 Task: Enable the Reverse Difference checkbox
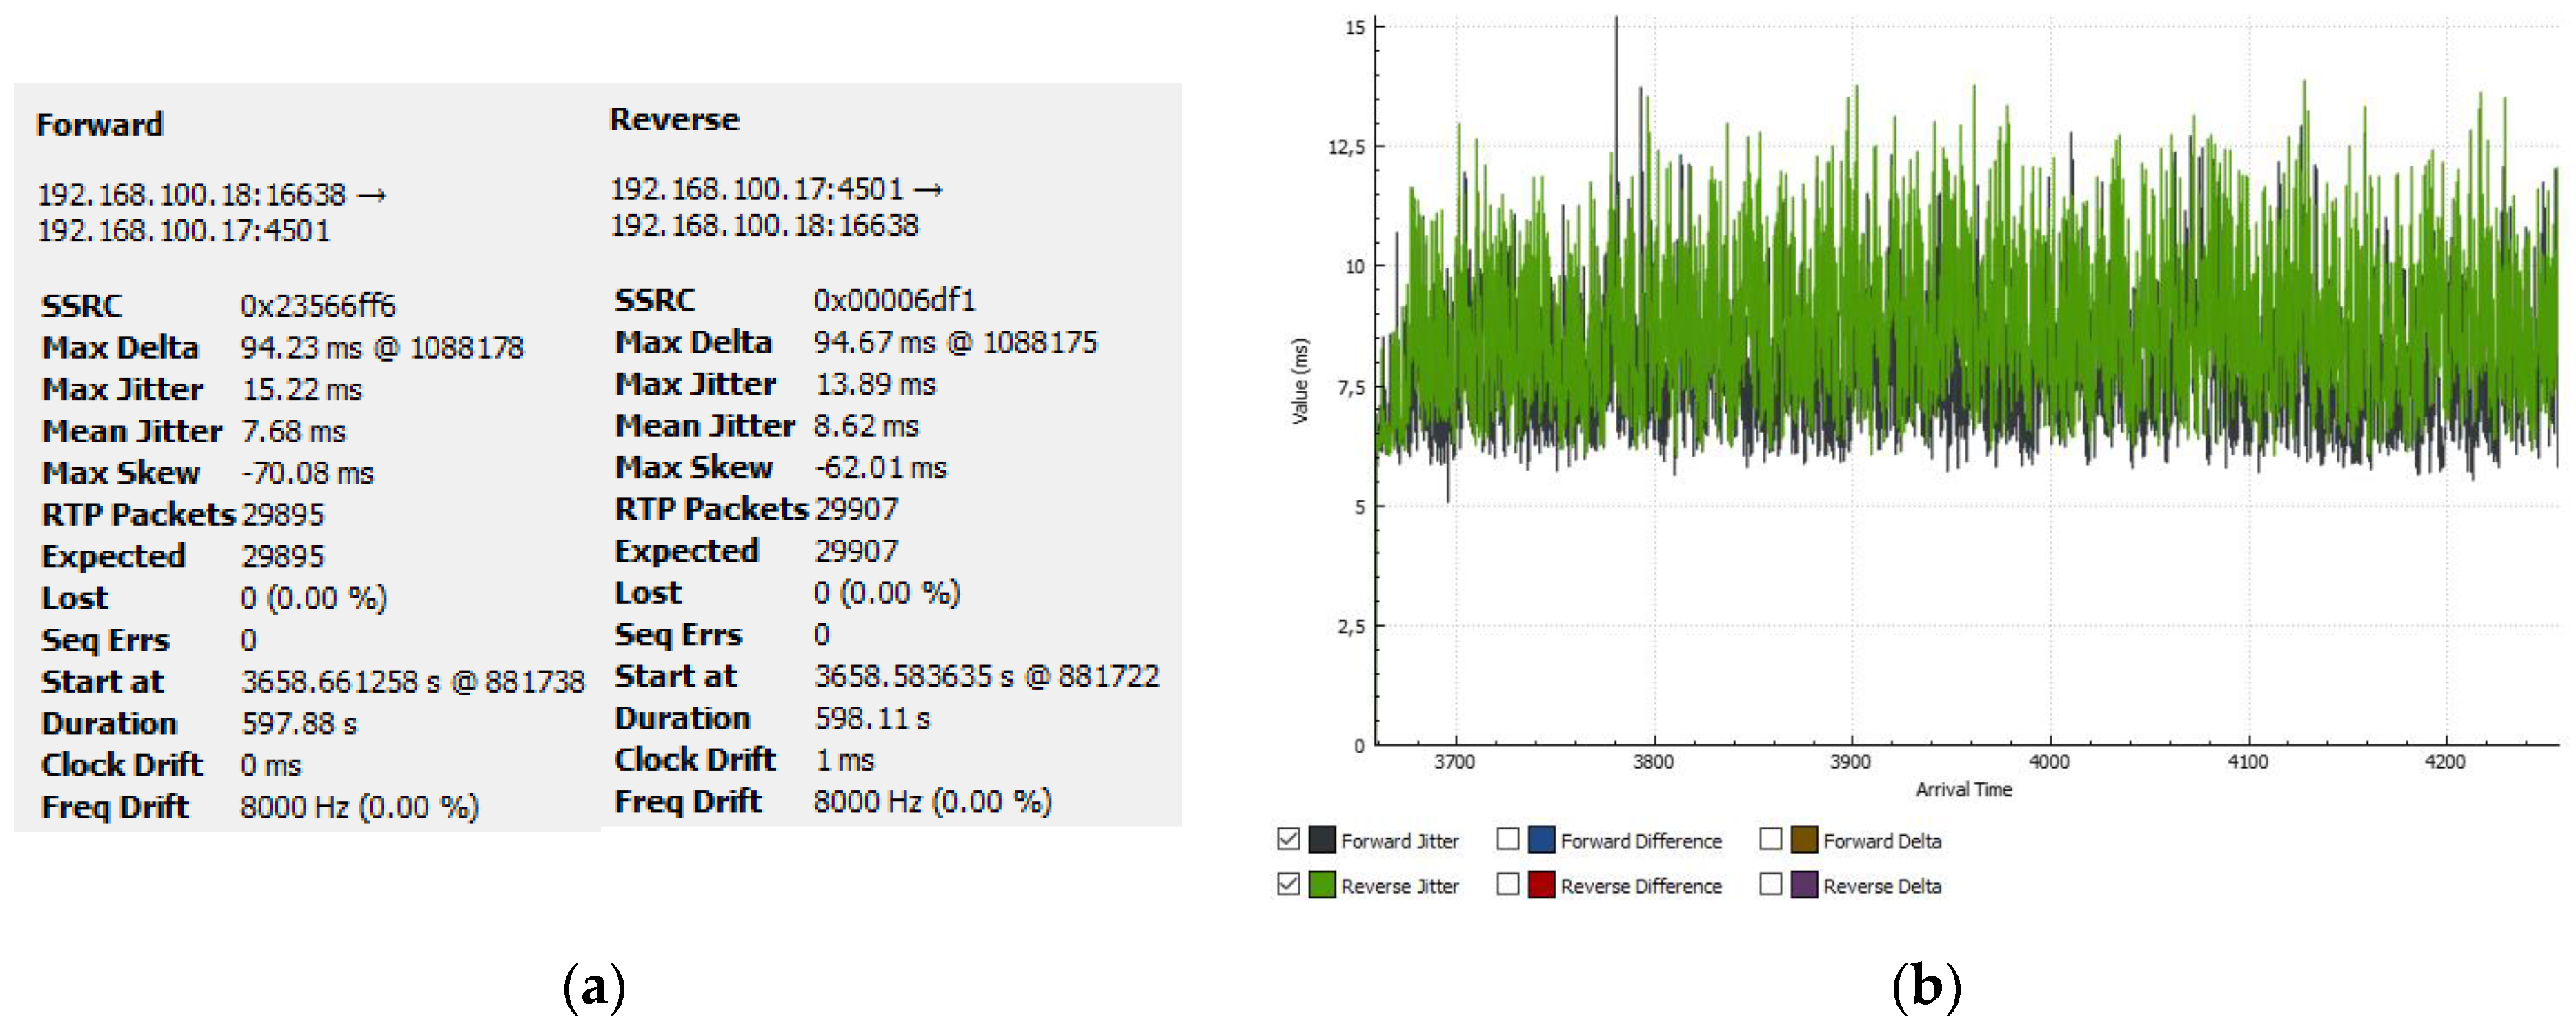[x=1508, y=885]
